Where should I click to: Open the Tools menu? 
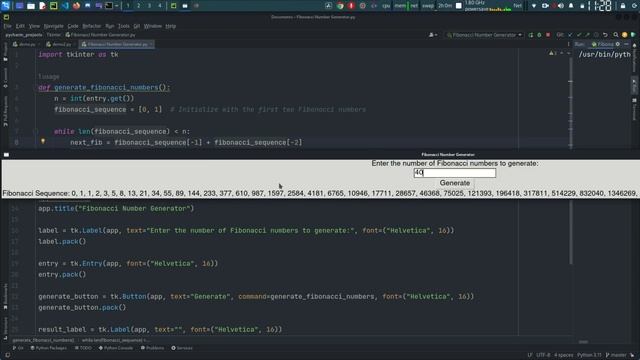pos(123,26)
